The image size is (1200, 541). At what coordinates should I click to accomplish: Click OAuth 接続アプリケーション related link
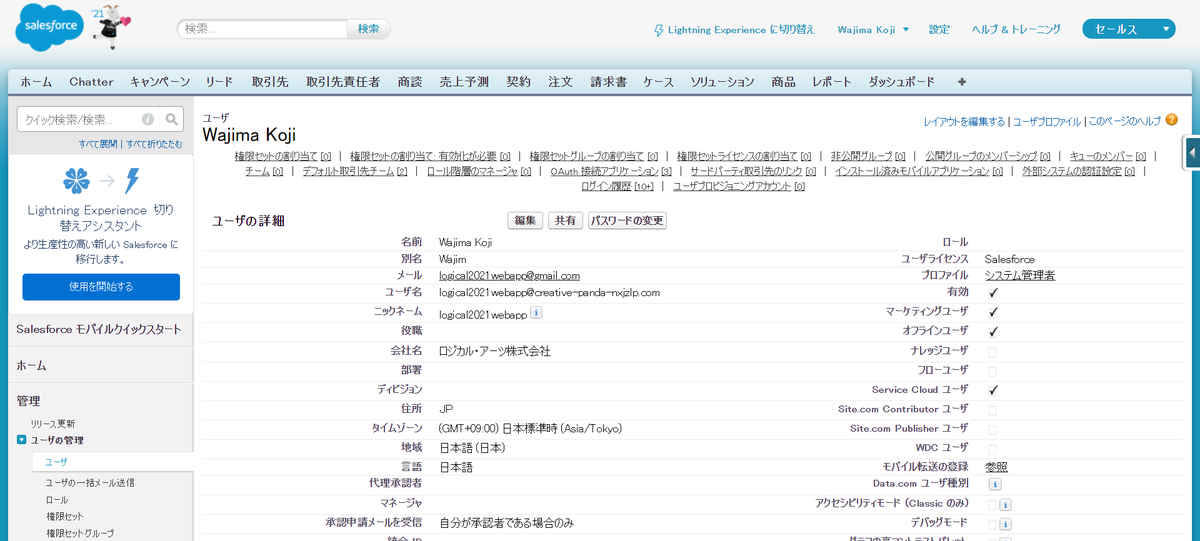pos(611,171)
